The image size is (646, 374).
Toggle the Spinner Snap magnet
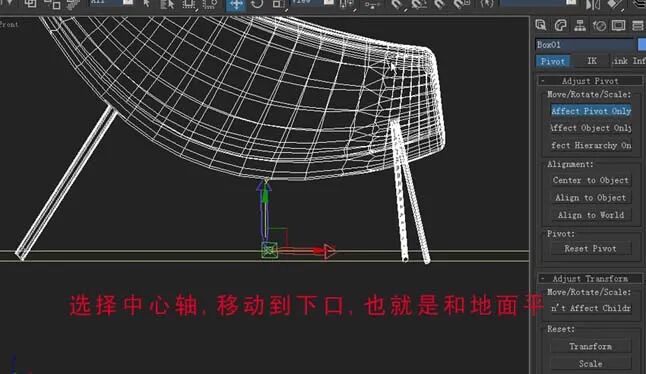[462, 4]
